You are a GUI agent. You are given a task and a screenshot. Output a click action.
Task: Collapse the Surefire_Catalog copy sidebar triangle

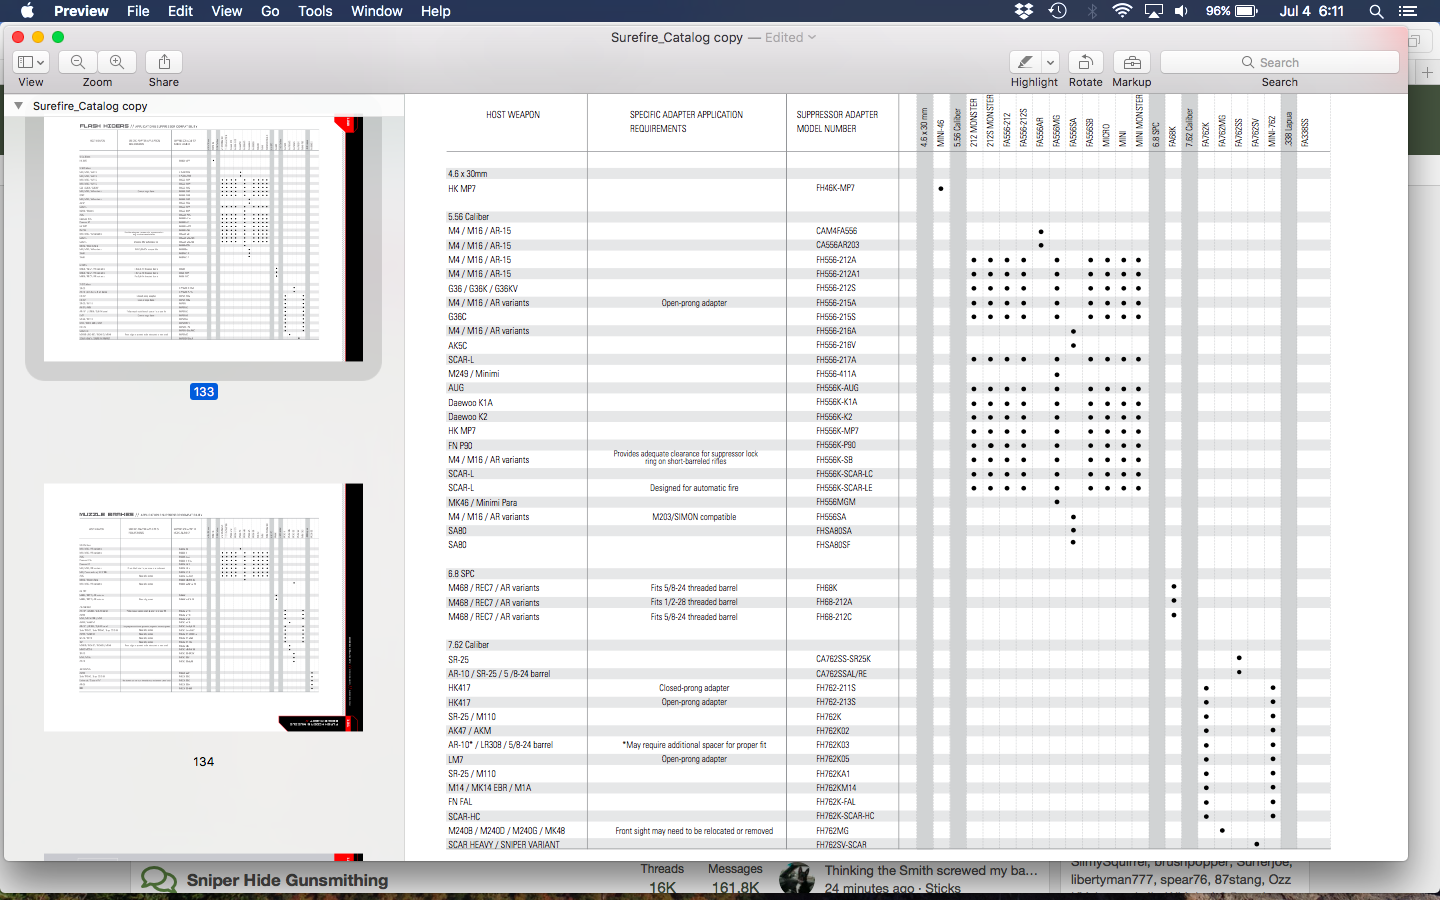(18, 105)
